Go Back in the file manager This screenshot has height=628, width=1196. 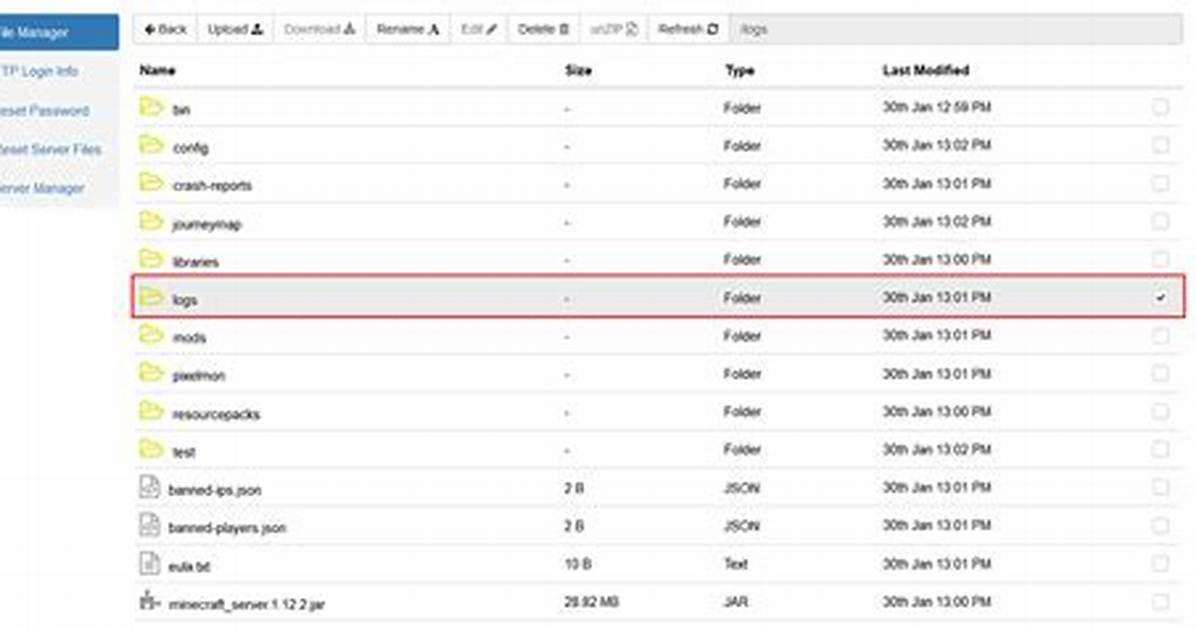(x=166, y=29)
